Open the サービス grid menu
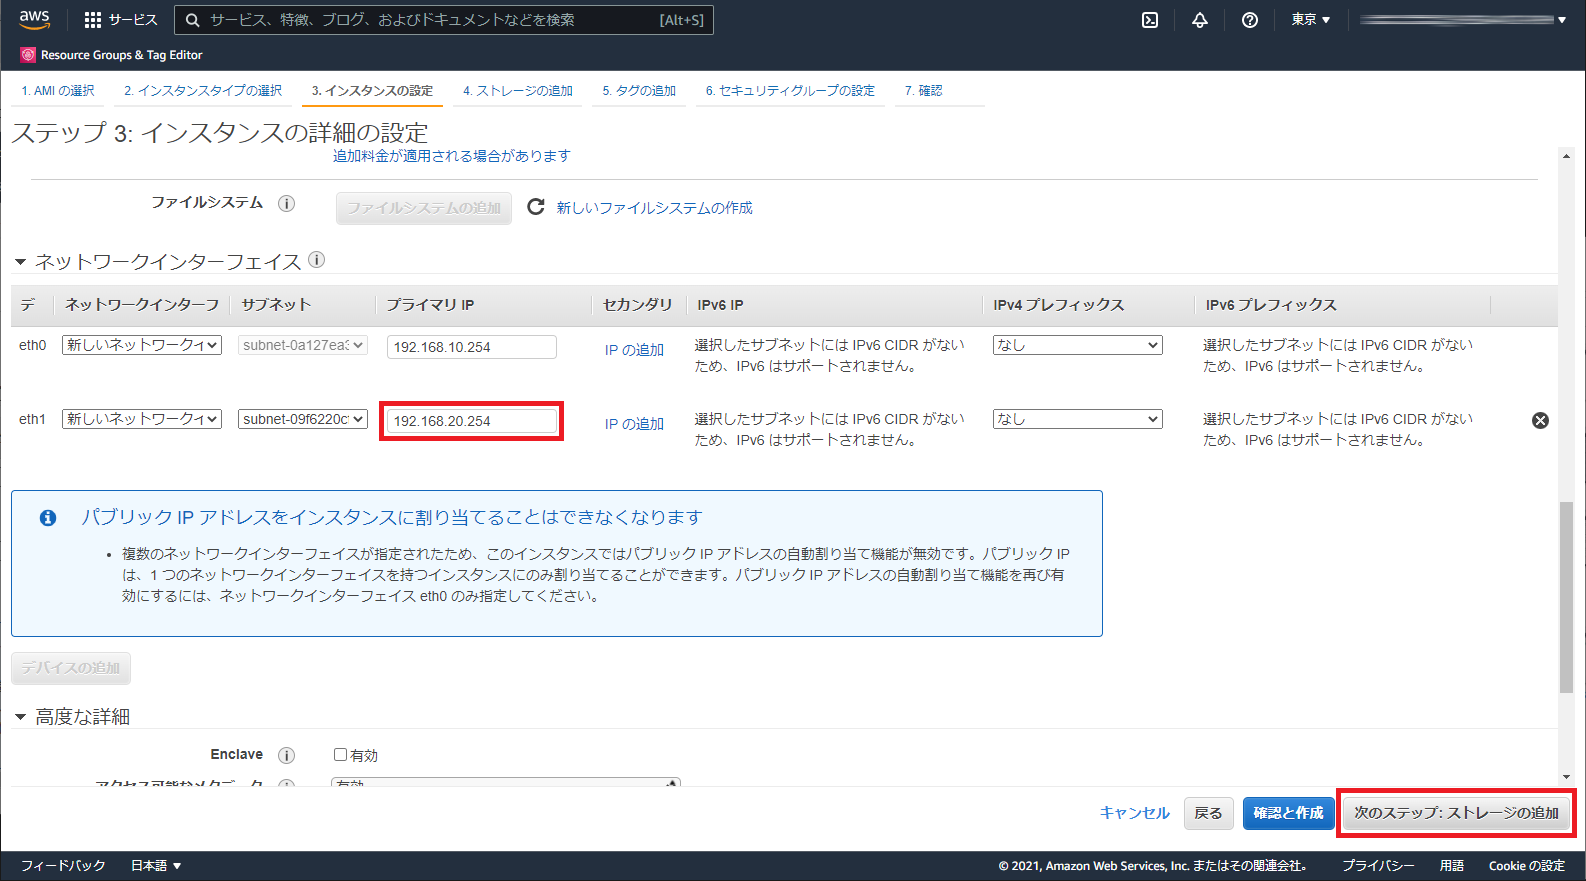 point(121,20)
